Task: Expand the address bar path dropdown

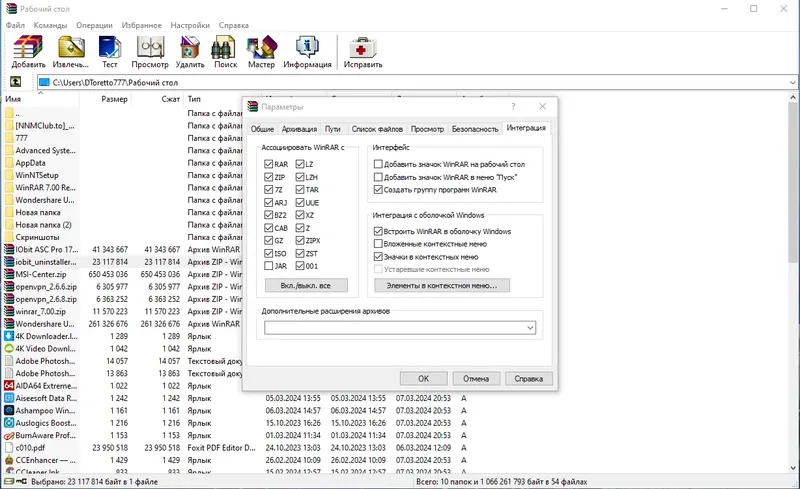Action: (x=792, y=82)
